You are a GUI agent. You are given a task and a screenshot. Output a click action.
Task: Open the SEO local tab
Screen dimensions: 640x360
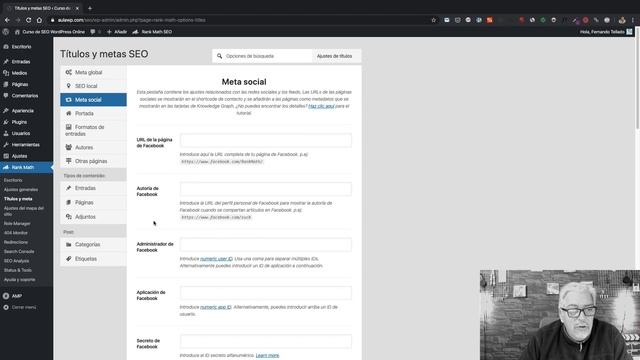93,86
